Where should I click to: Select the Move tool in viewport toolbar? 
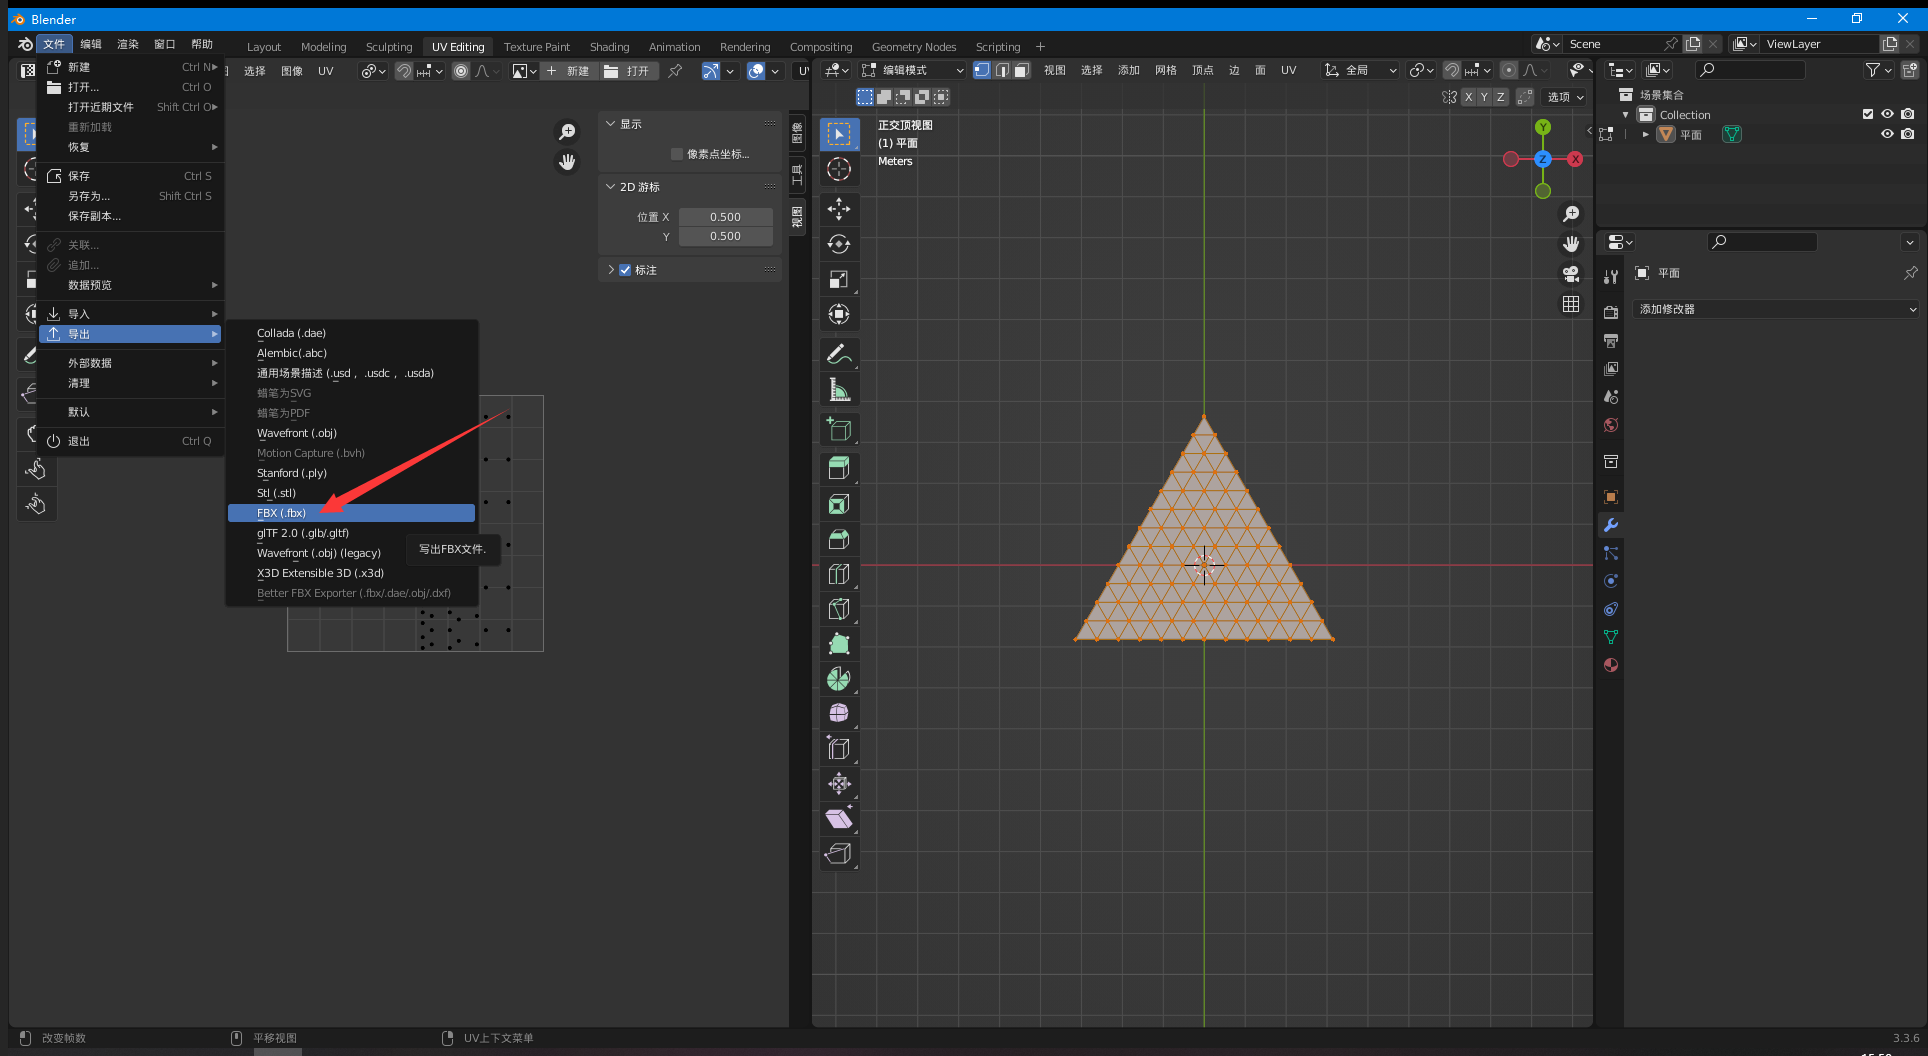tap(839, 209)
